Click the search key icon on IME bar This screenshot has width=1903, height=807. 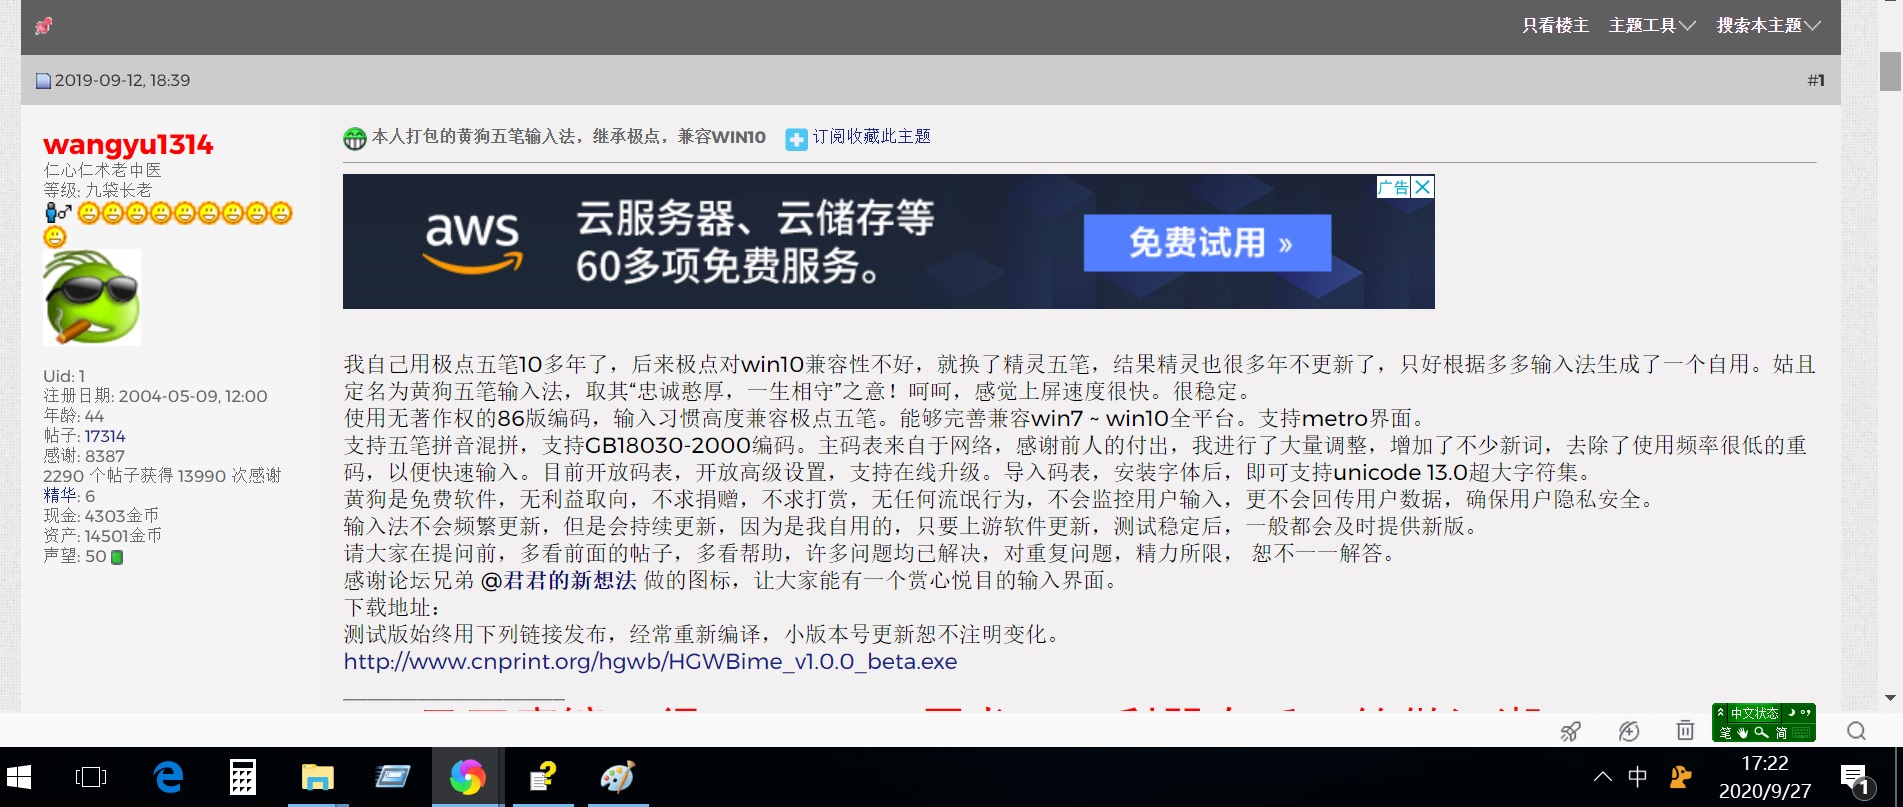click(x=1761, y=733)
